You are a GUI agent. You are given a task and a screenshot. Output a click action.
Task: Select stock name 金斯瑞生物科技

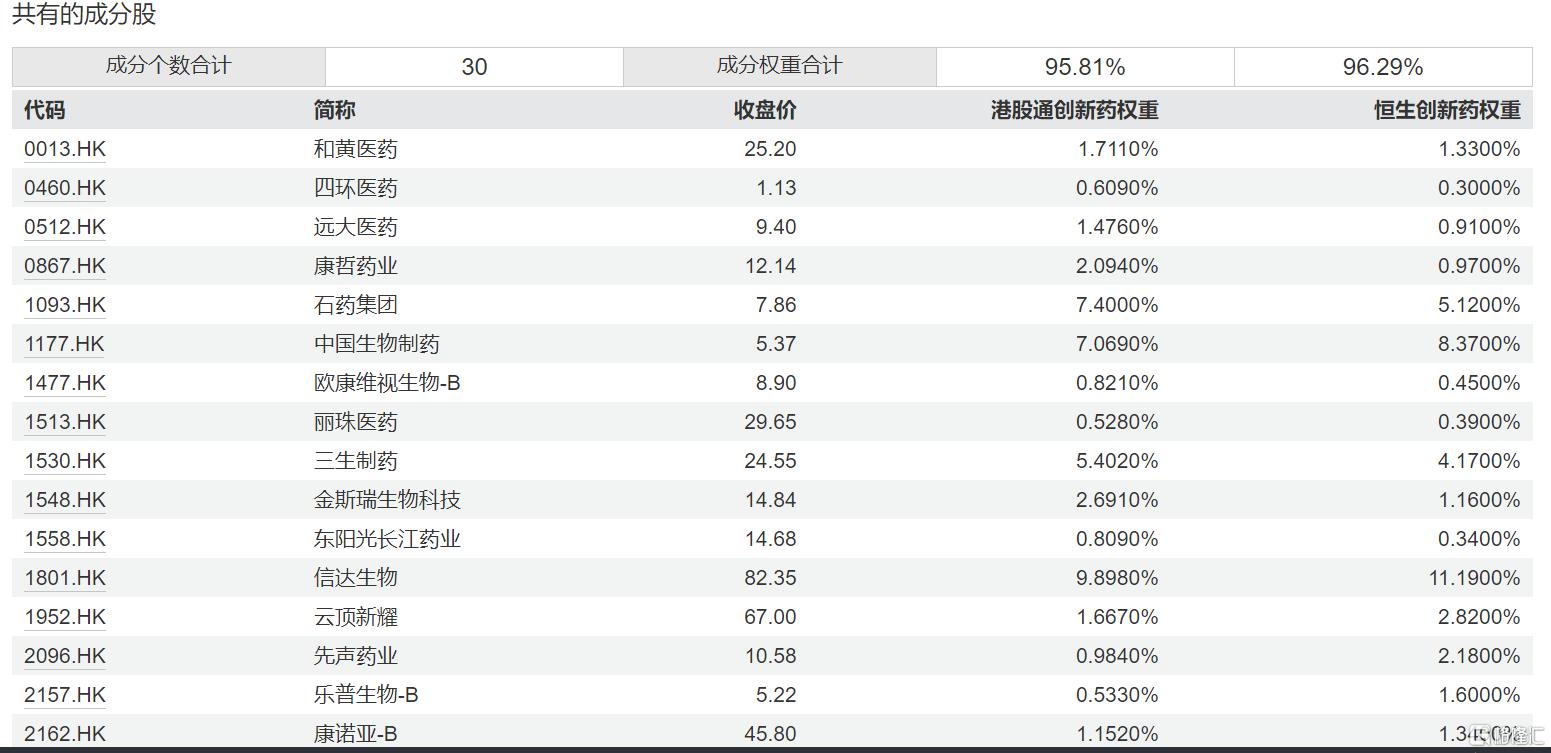[387, 500]
